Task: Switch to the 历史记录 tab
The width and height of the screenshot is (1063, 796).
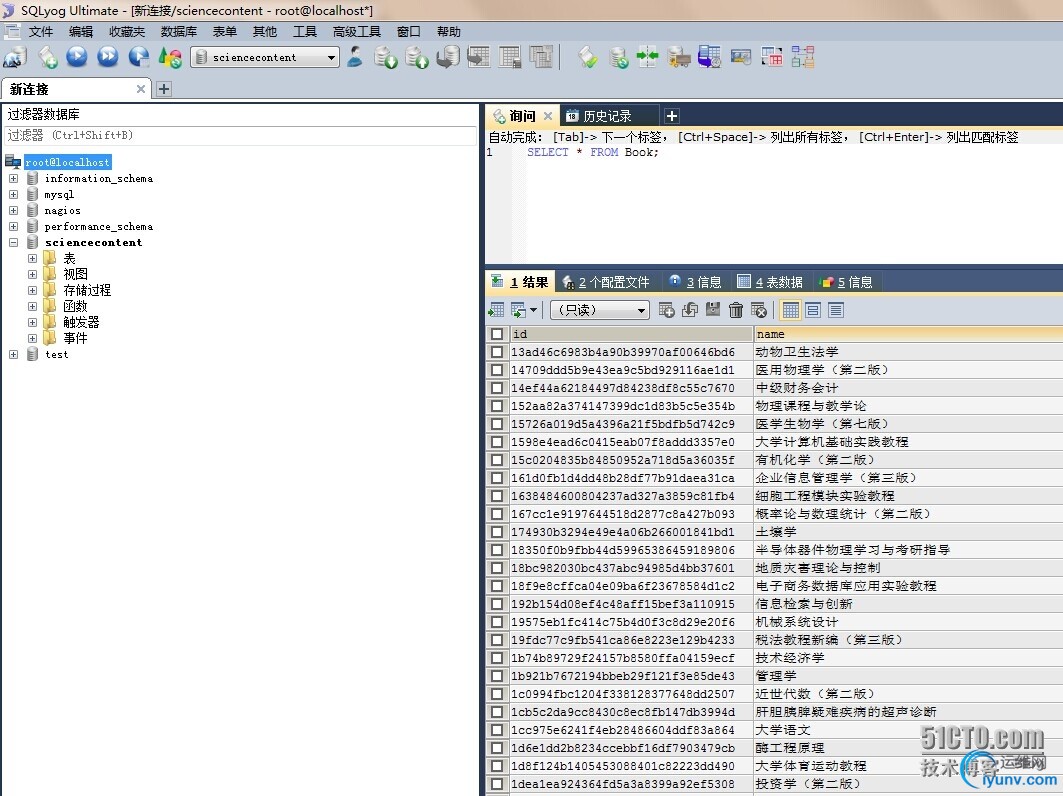Action: pos(607,116)
